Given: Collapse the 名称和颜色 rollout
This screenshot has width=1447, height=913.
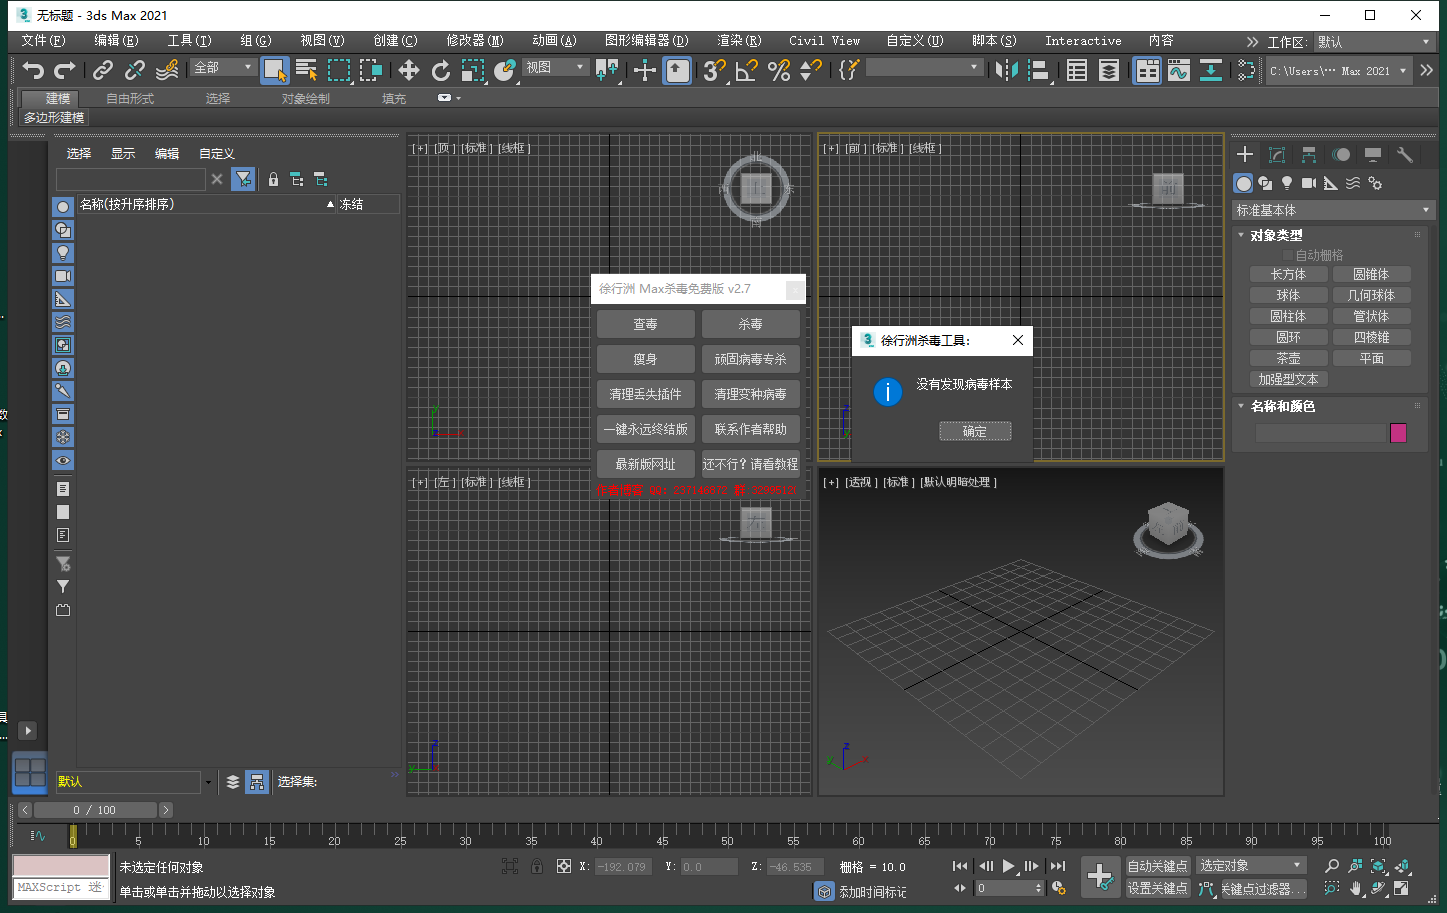Looking at the screenshot, I should (x=1282, y=406).
